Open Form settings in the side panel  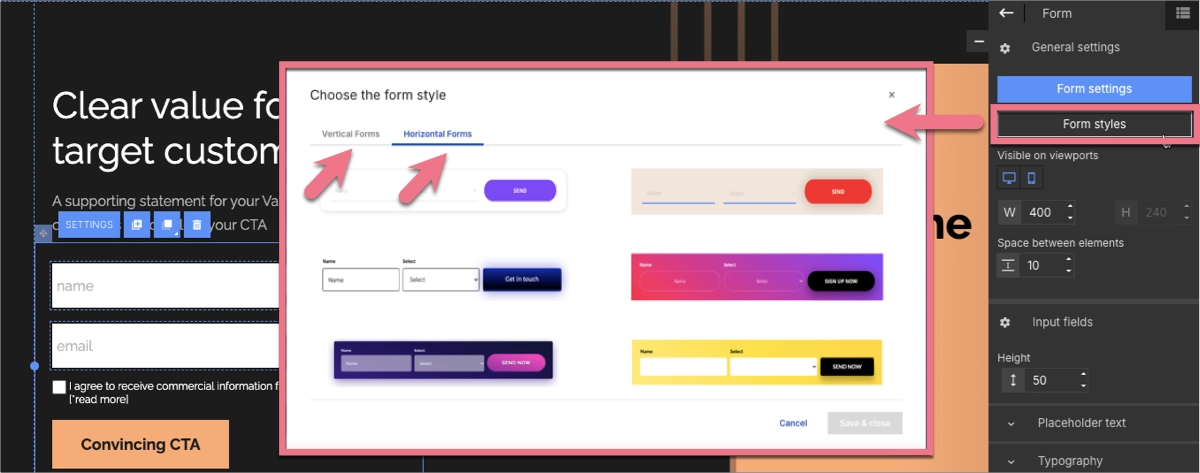1094,89
